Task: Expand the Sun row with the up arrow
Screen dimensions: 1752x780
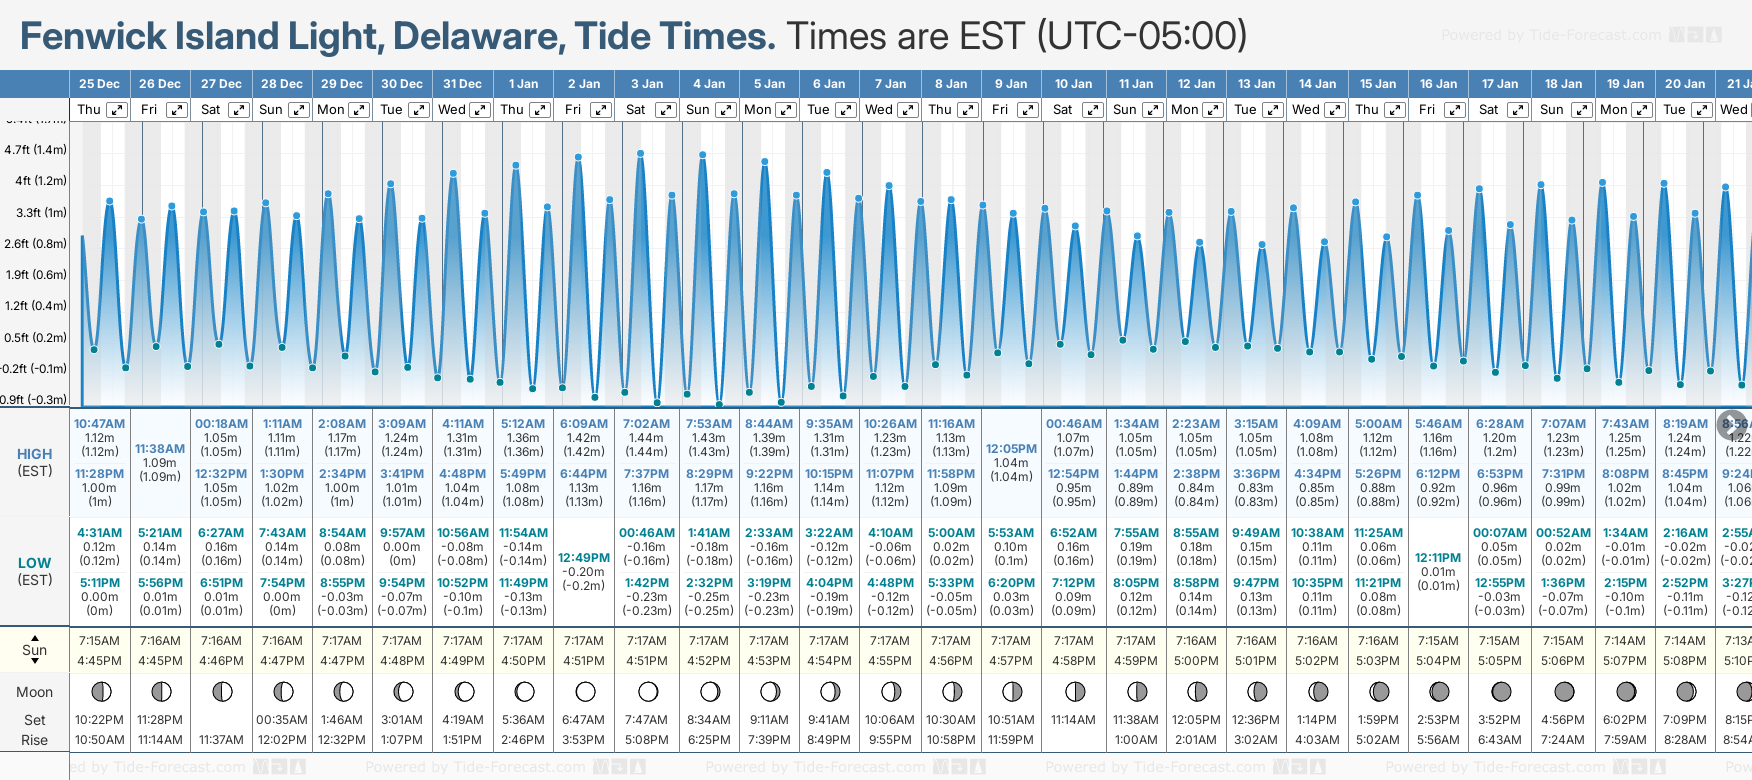Action: pyautogui.click(x=35, y=637)
